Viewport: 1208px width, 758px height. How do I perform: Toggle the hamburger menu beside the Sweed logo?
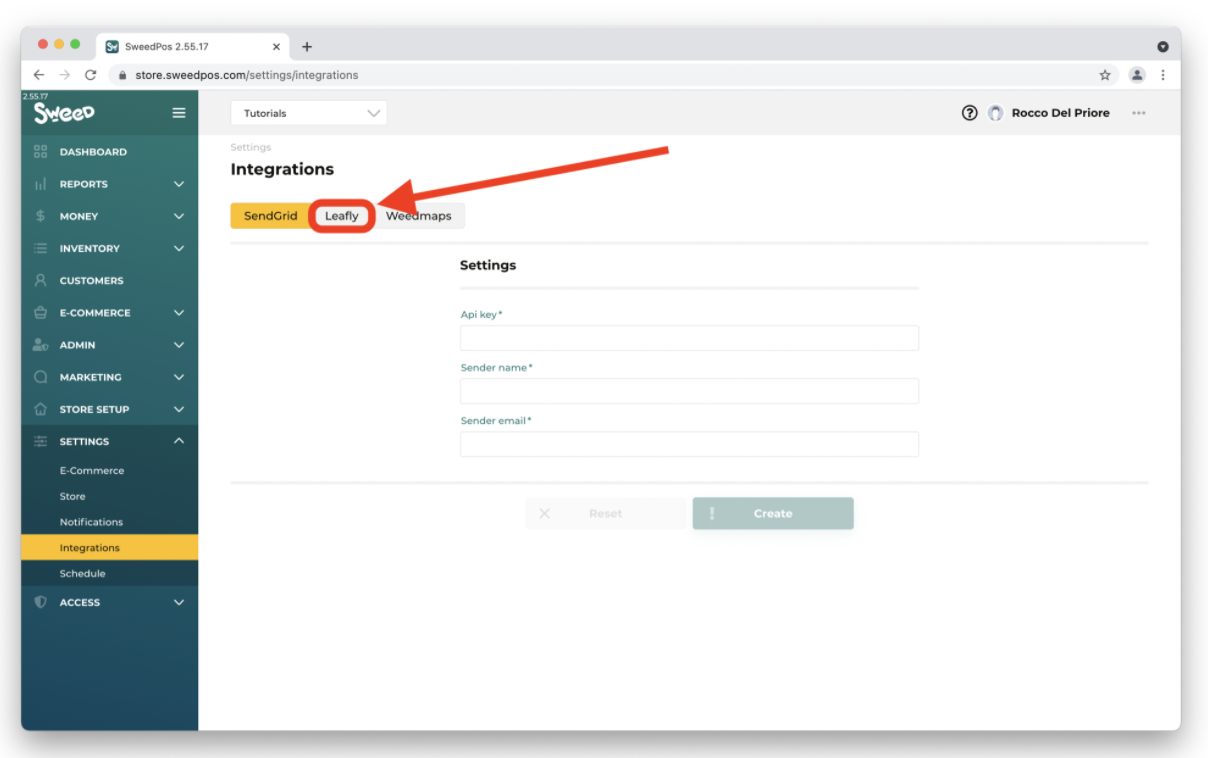click(x=179, y=113)
